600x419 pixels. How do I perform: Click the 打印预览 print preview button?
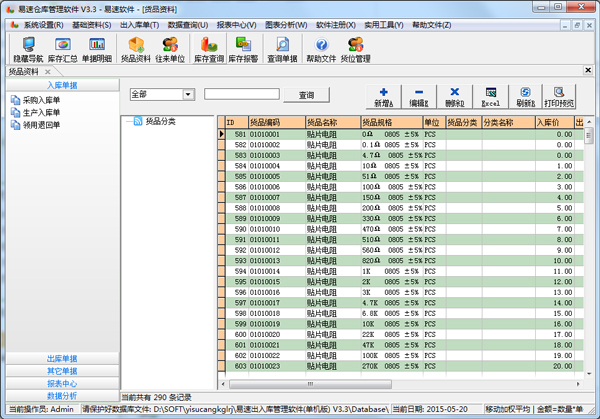click(x=558, y=96)
